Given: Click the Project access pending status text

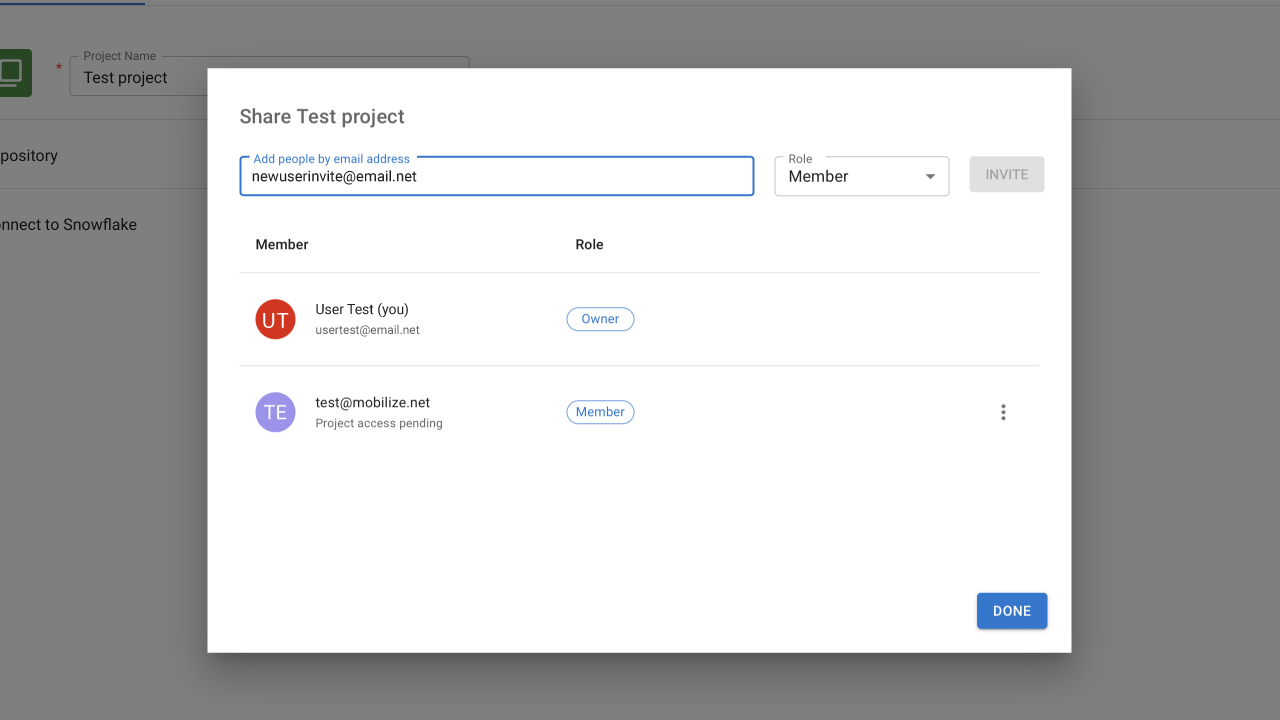Looking at the screenshot, I should pyautogui.click(x=379, y=424).
